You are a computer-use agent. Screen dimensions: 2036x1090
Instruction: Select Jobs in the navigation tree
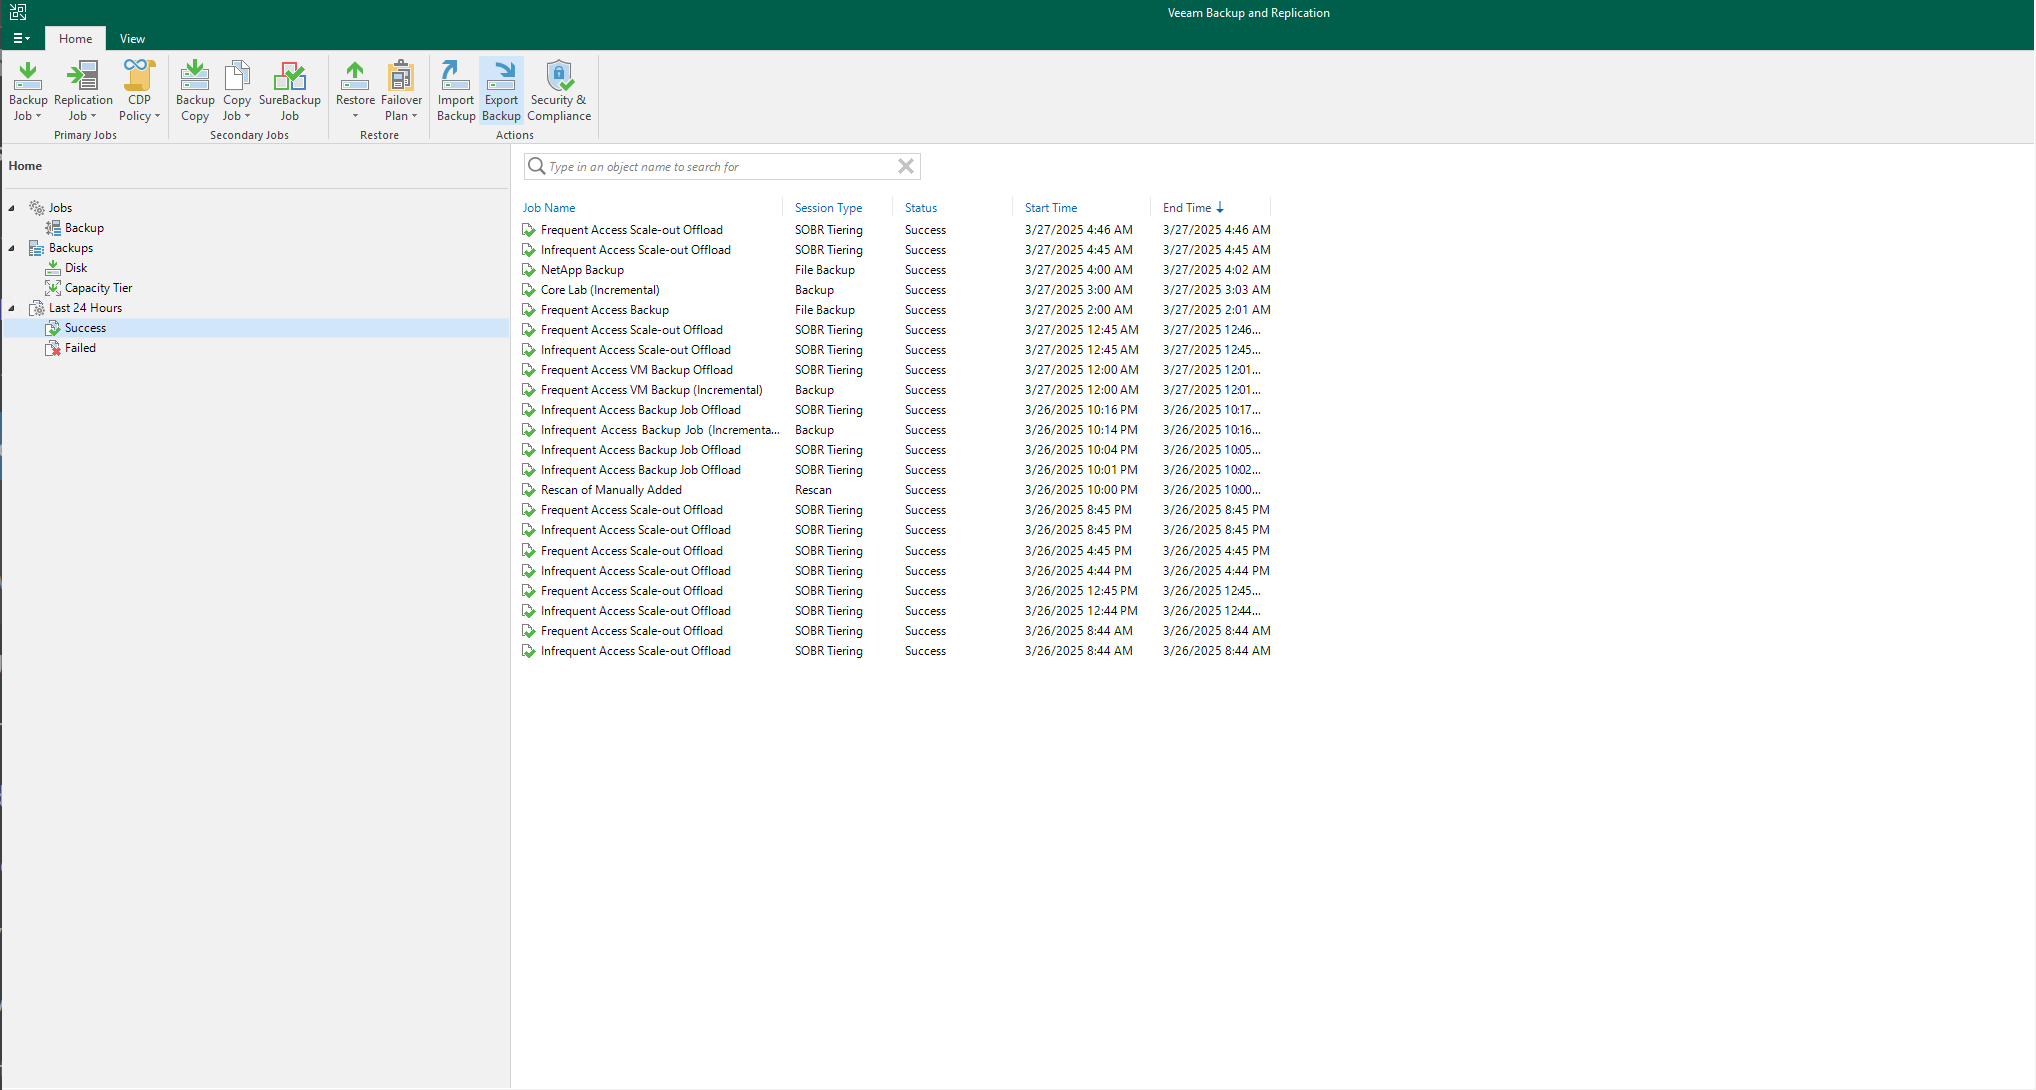coord(60,208)
